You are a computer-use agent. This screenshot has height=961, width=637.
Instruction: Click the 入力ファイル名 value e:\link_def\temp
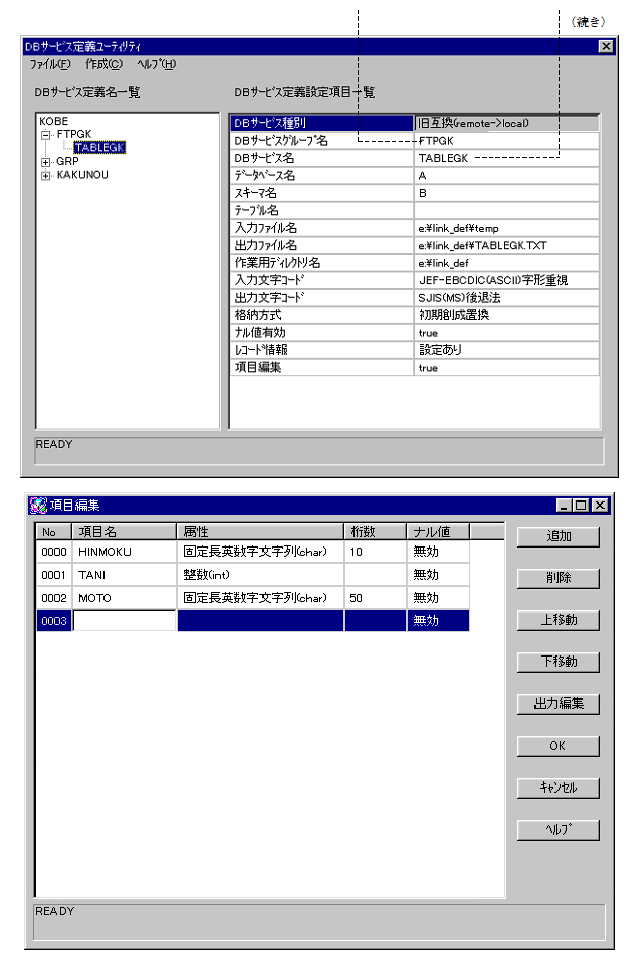pyautogui.click(x=507, y=228)
